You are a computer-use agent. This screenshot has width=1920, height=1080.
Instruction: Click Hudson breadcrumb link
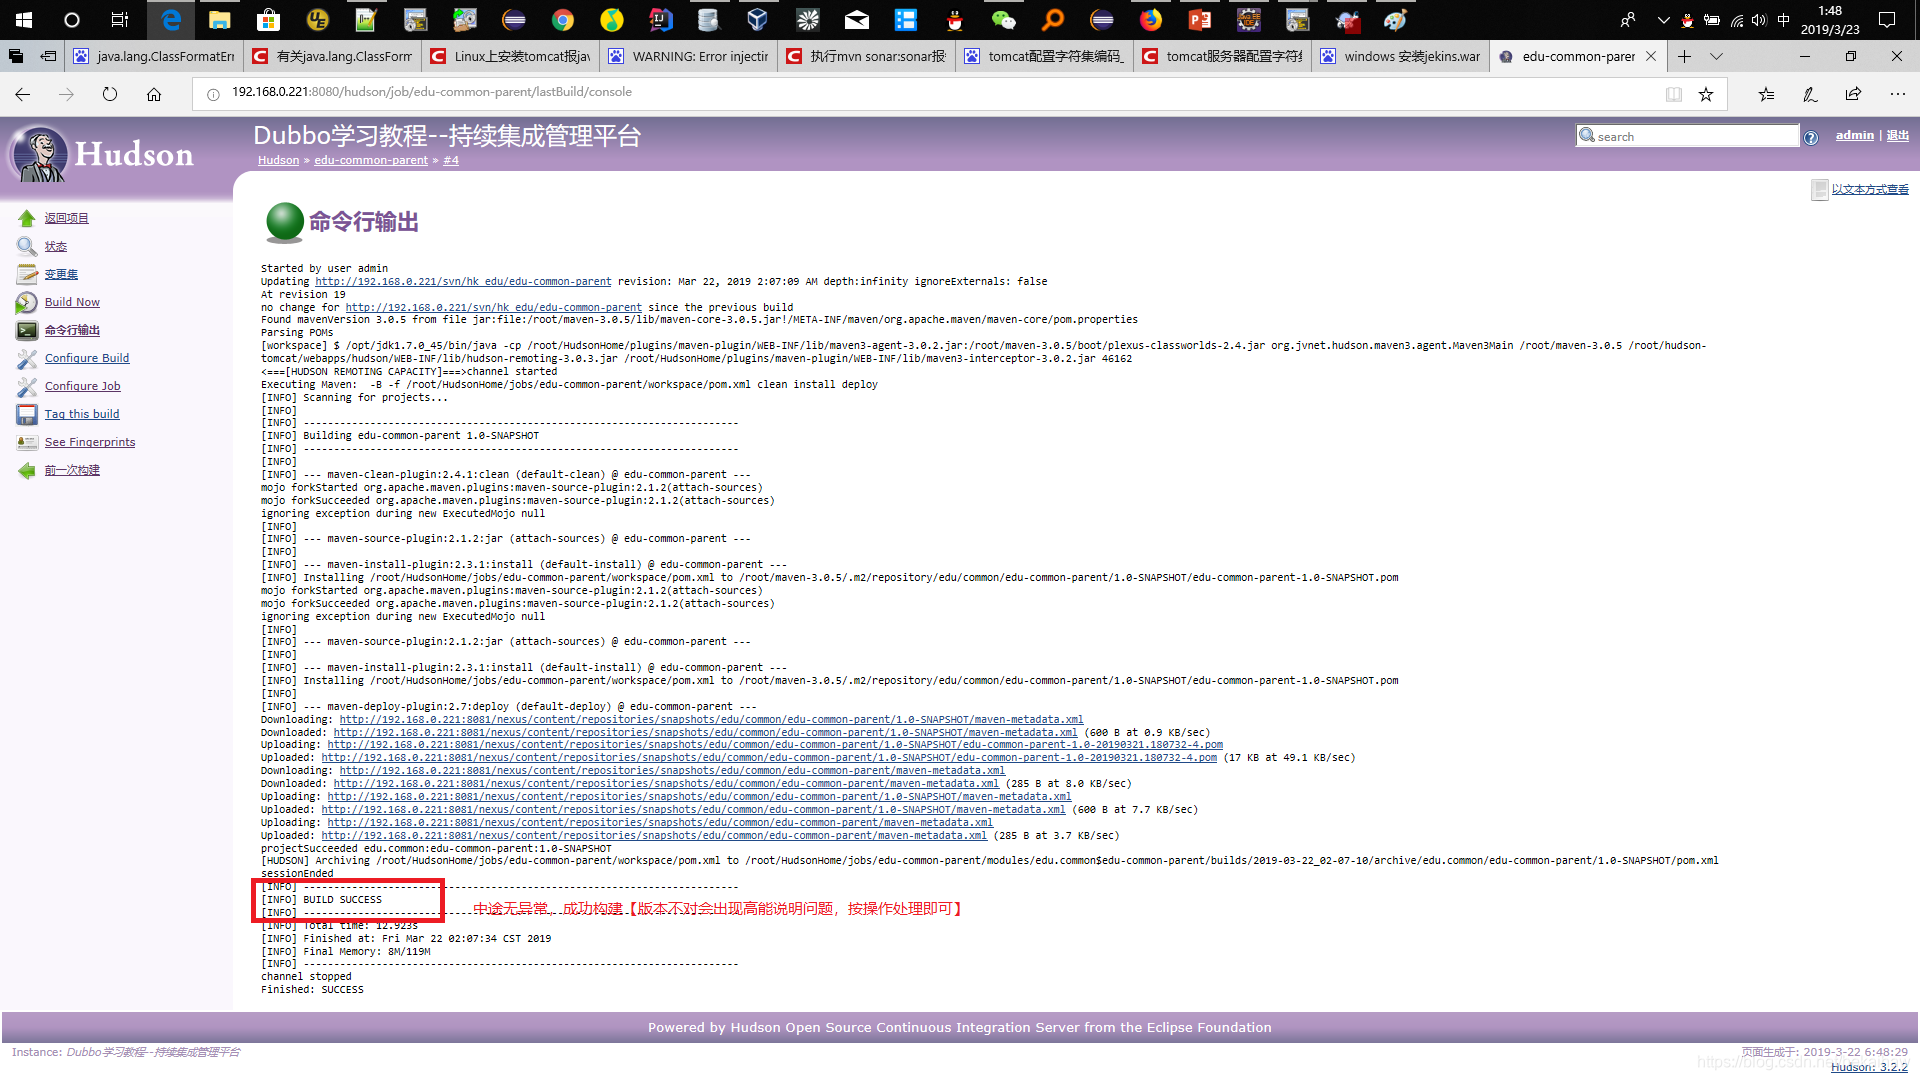click(278, 160)
